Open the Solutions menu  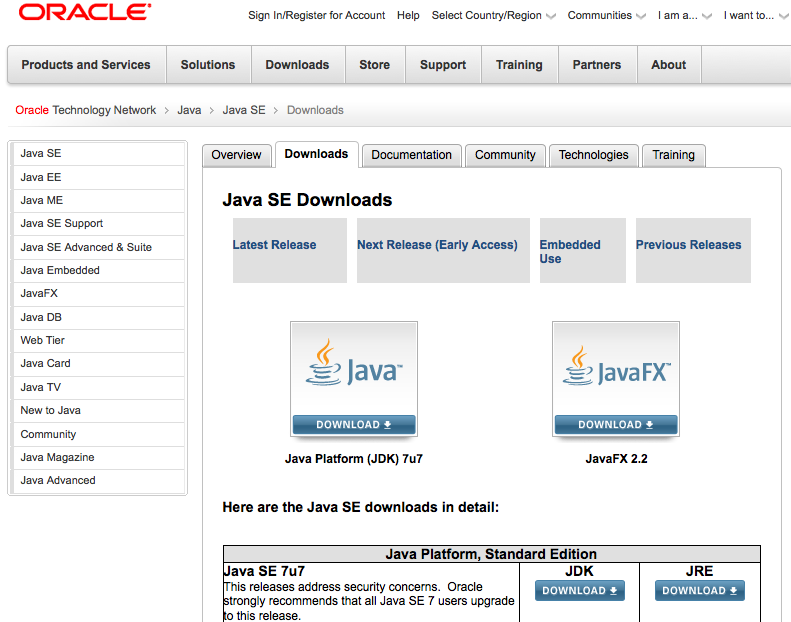[208, 65]
